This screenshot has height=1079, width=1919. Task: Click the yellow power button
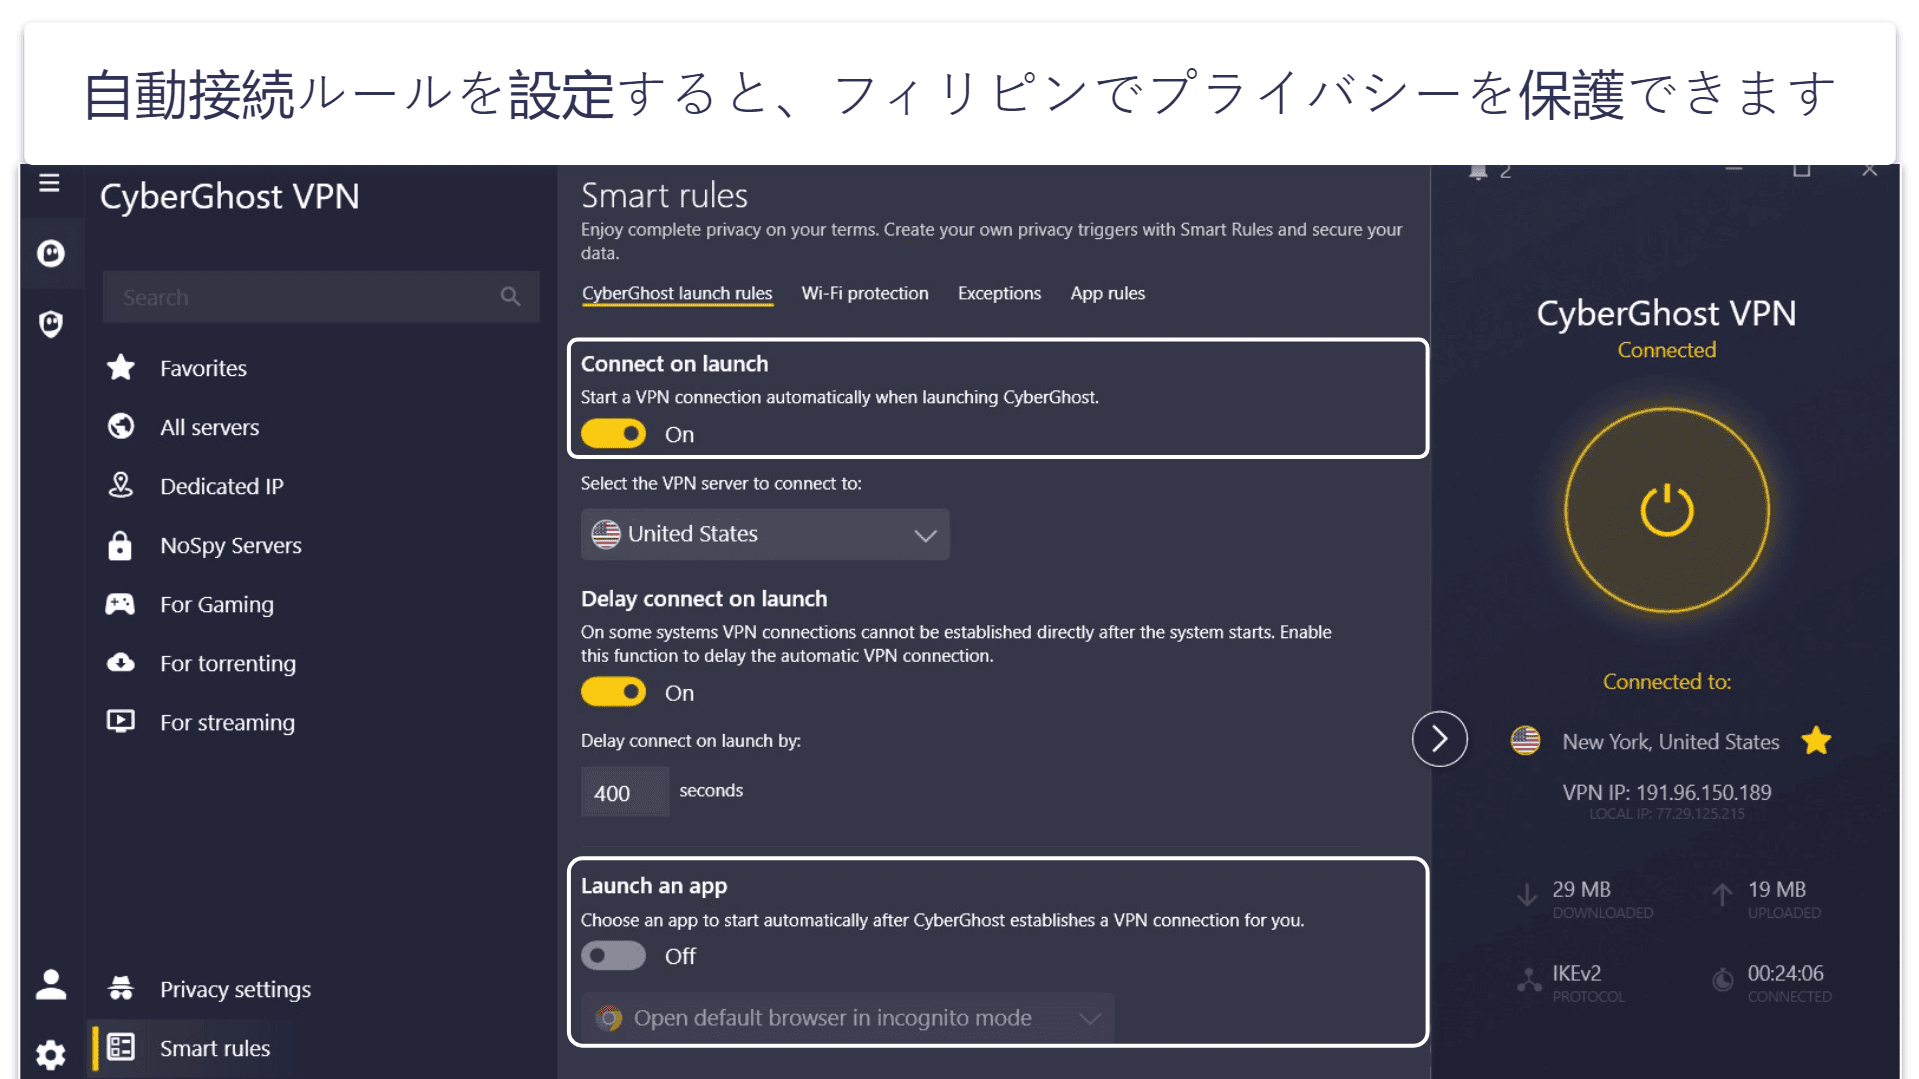(1666, 510)
